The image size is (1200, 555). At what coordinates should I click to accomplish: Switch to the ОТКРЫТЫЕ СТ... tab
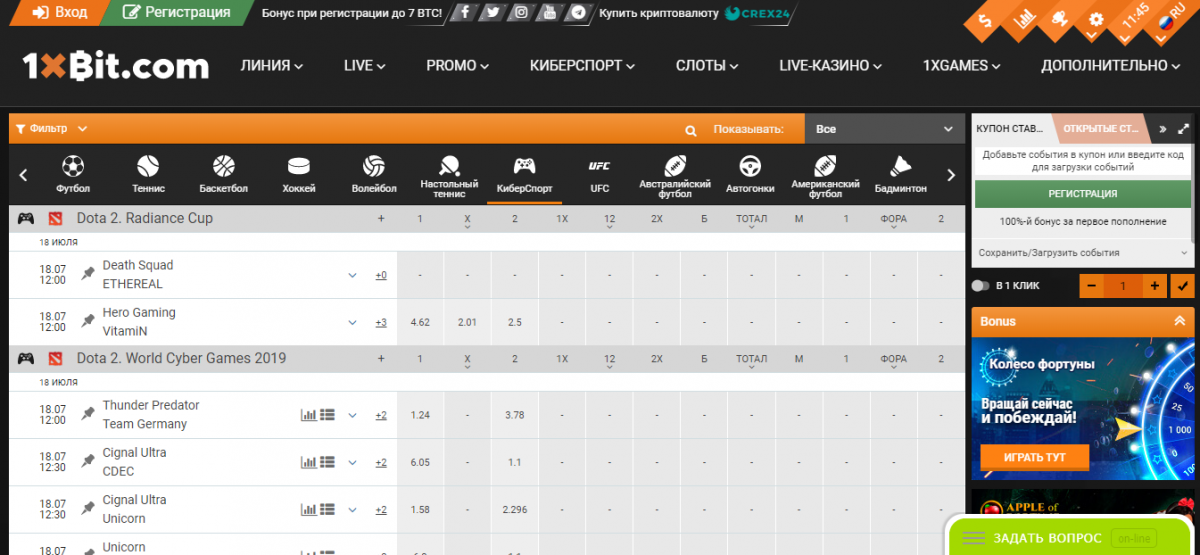tap(1100, 129)
